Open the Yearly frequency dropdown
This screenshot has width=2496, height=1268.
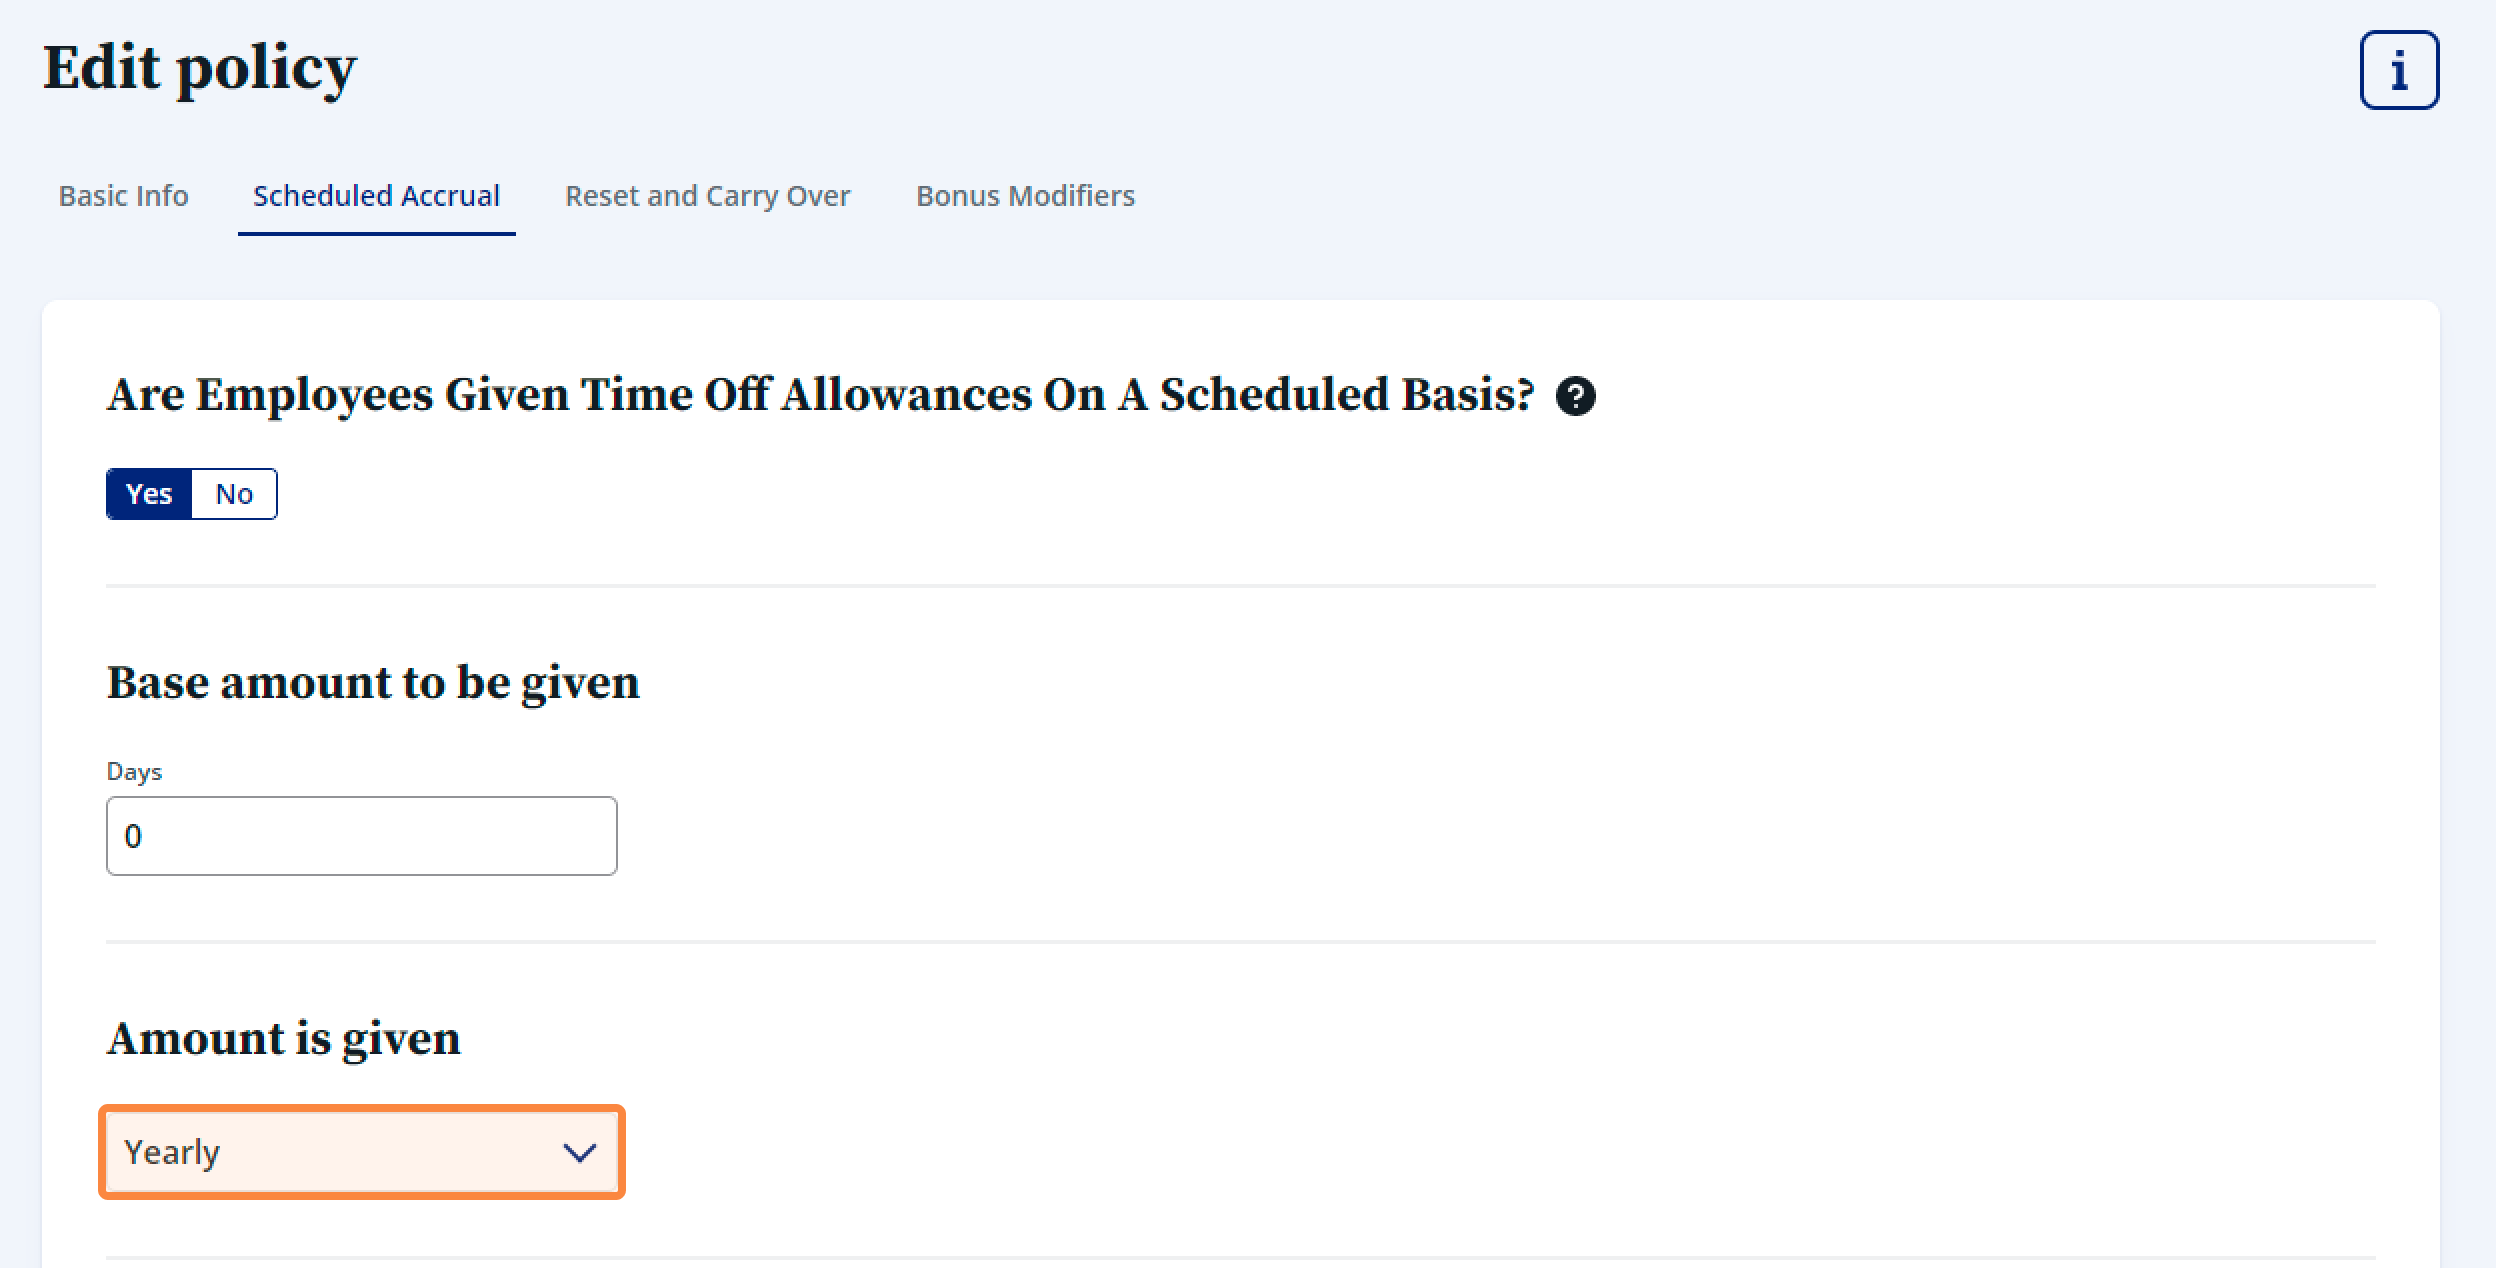click(x=361, y=1152)
